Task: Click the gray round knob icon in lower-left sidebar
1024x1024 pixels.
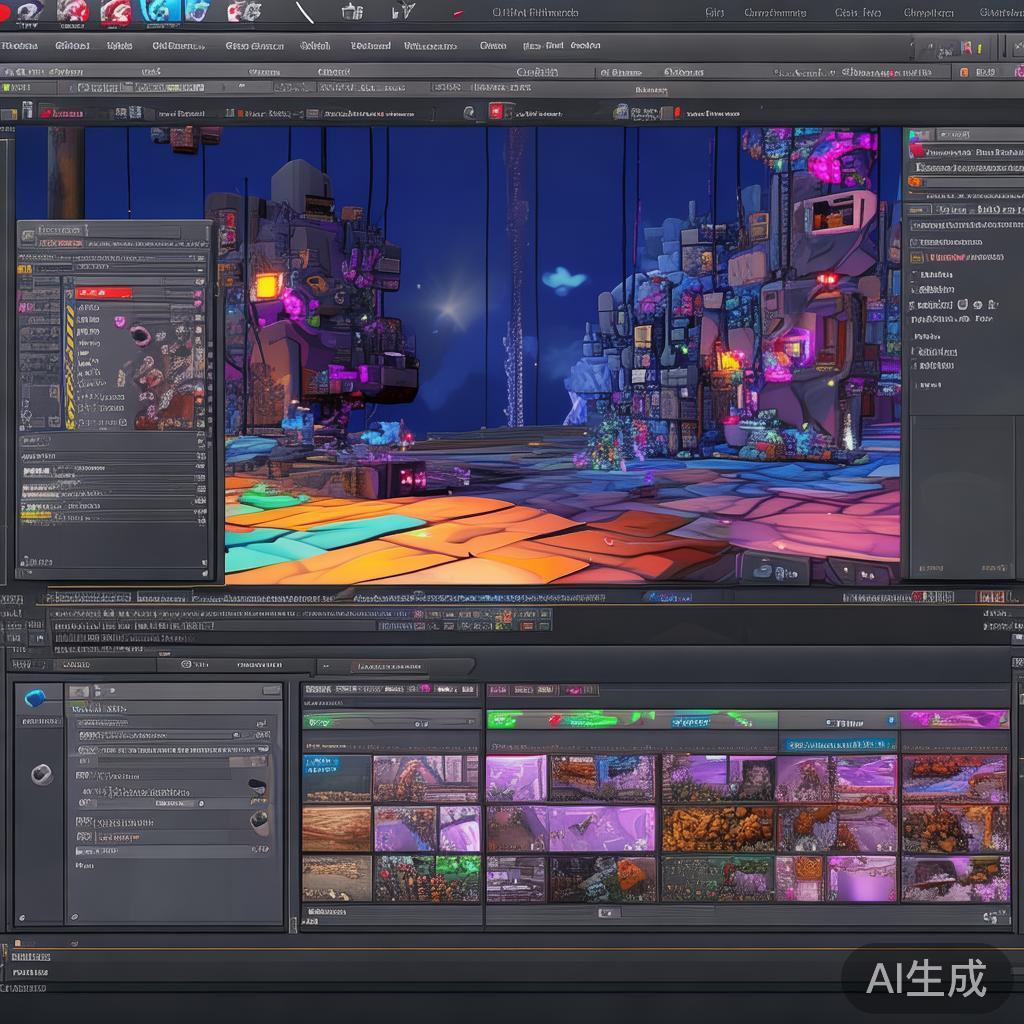Action: click(x=41, y=773)
